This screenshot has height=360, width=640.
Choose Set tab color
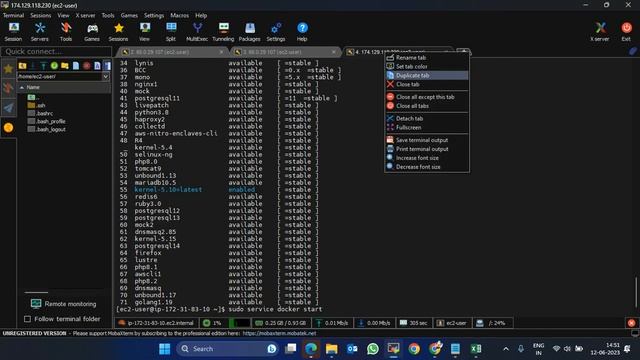tap(427, 67)
